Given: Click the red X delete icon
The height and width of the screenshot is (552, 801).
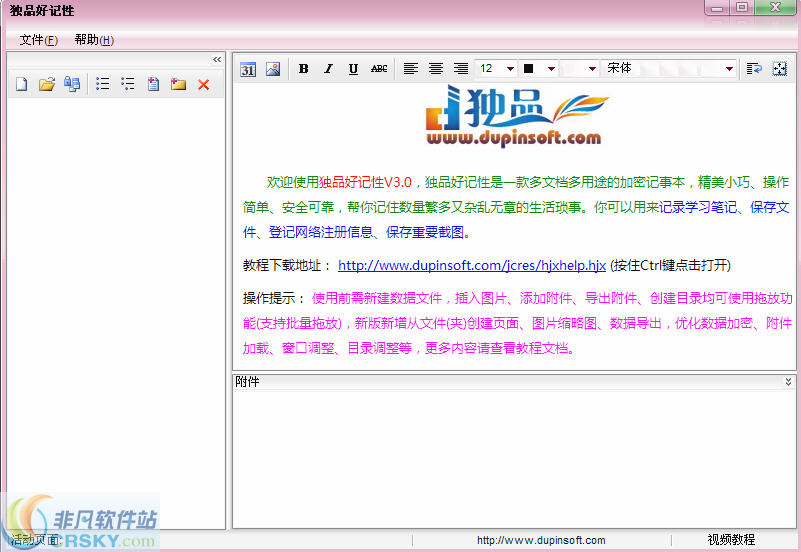Looking at the screenshot, I should (x=204, y=84).
